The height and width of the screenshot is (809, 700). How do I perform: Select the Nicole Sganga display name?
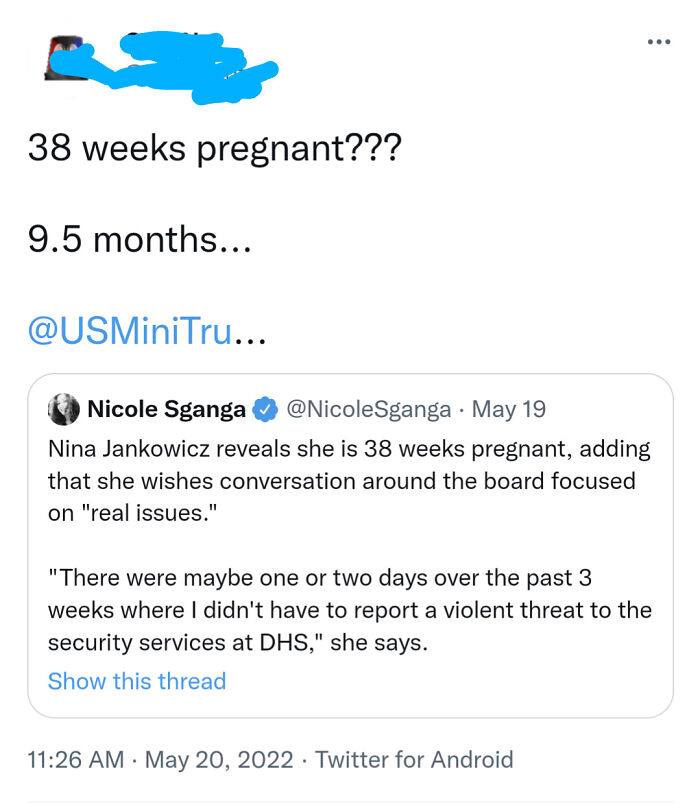coord(168,408)
